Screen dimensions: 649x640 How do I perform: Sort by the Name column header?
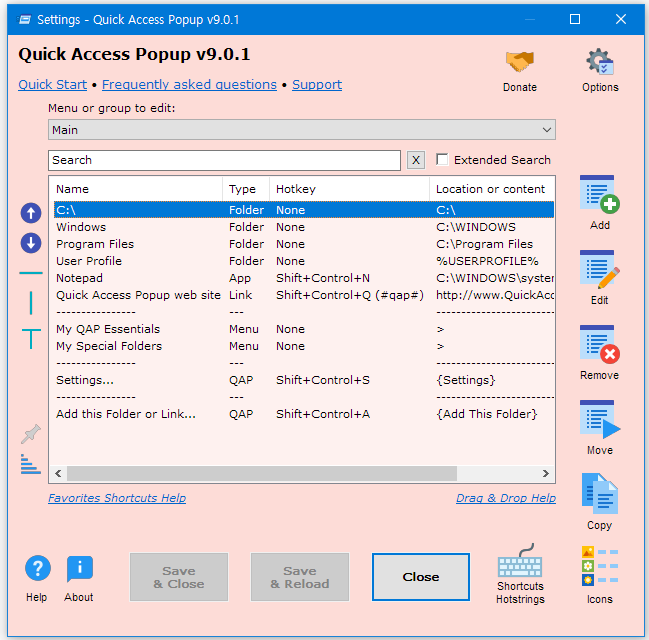coord(136,189)
